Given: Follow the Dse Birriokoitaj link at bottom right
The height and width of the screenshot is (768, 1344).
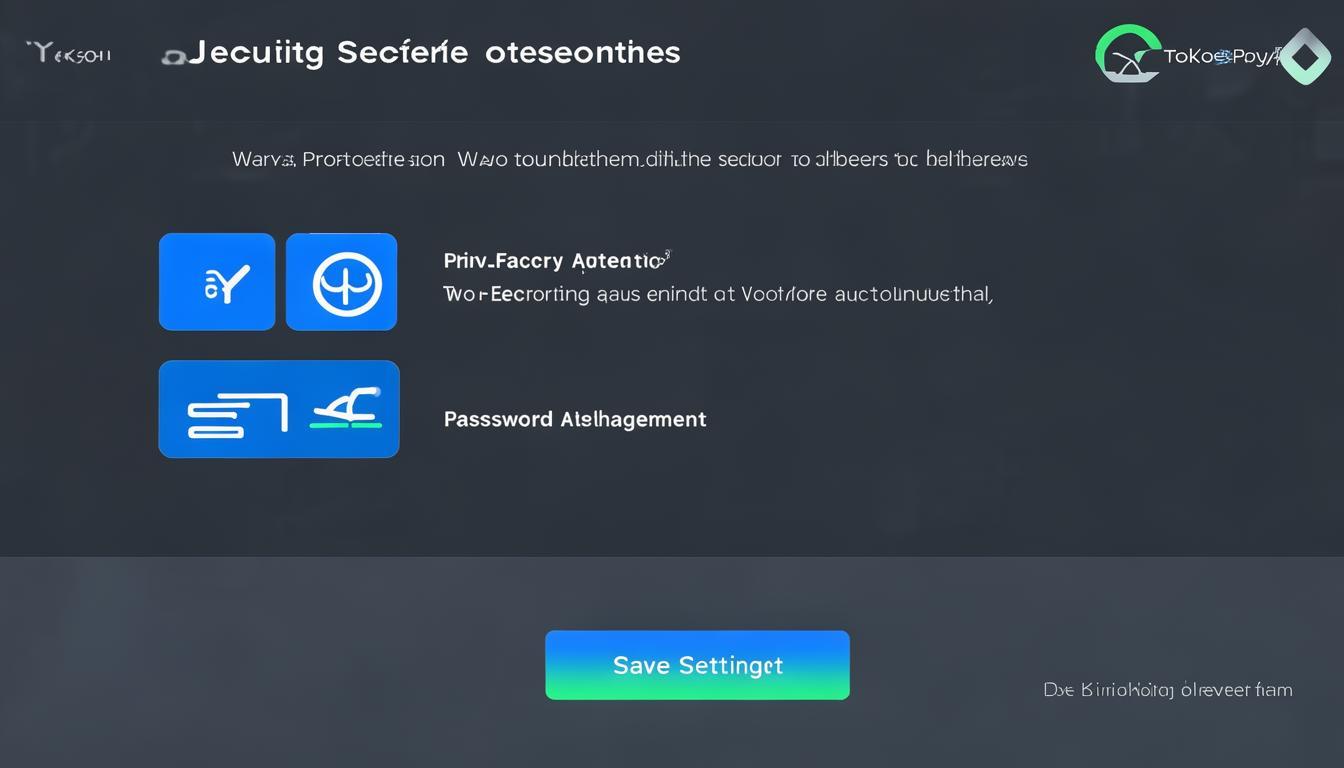Looking at the screenshot, I should [1167, 689].
